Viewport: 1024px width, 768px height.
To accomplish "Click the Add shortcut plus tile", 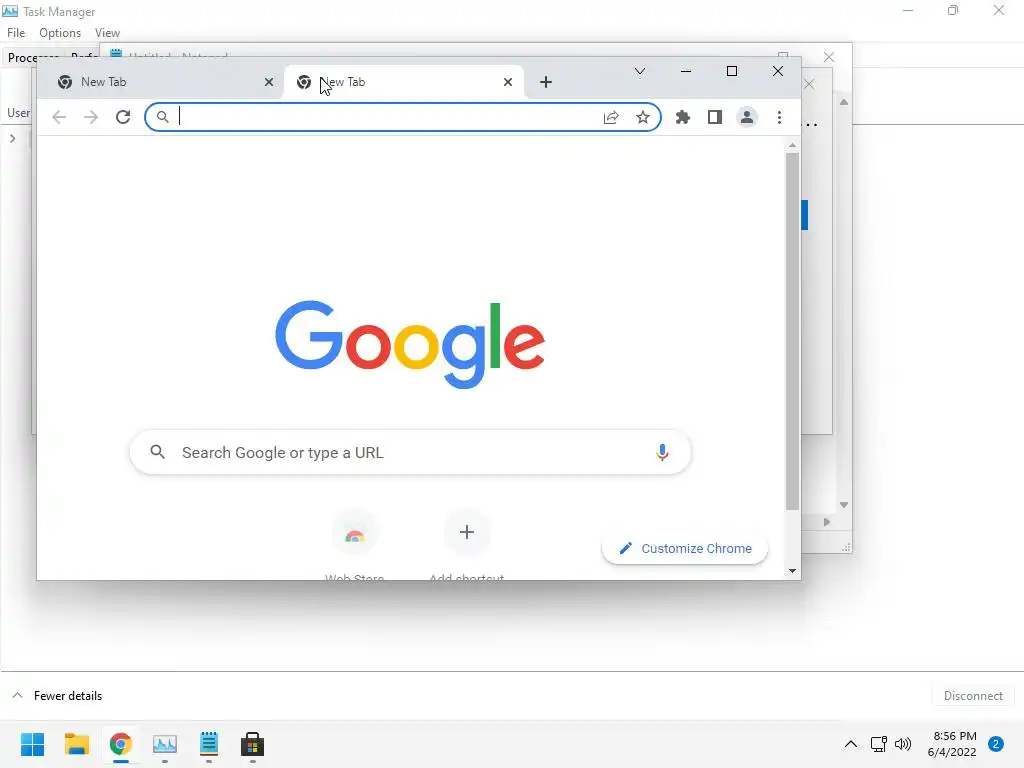I will (x=466, y=544).
